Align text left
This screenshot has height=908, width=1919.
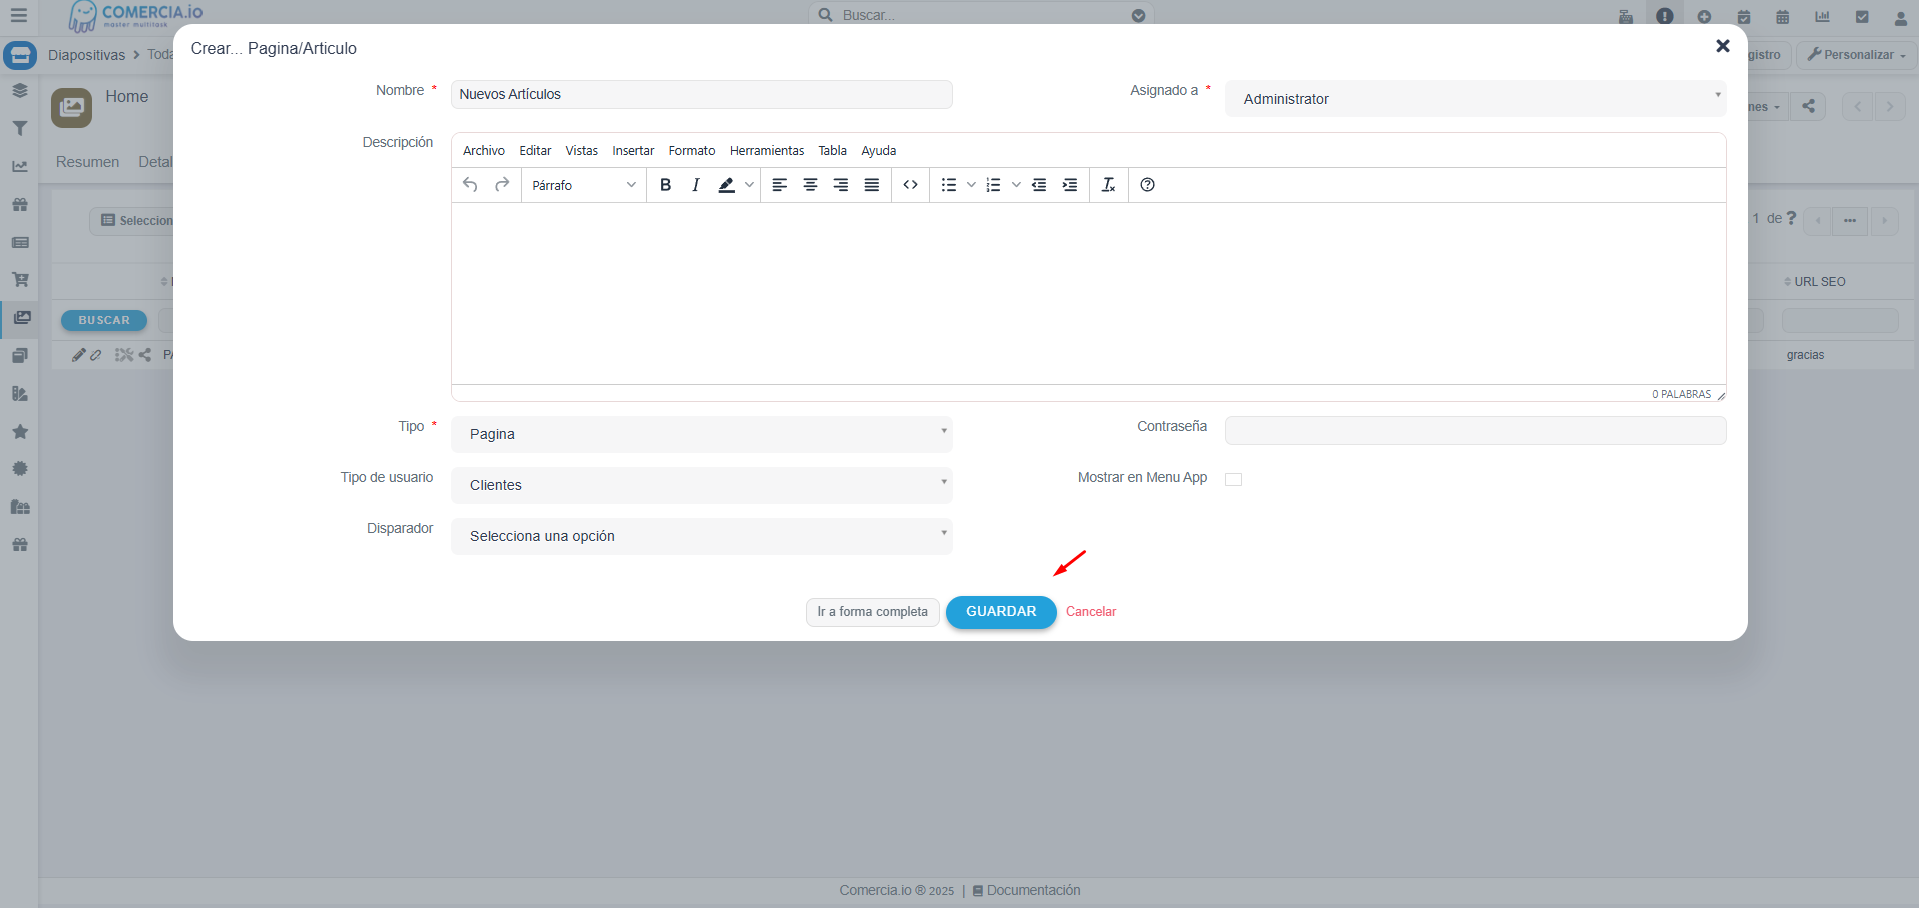[x=780, y=185]
